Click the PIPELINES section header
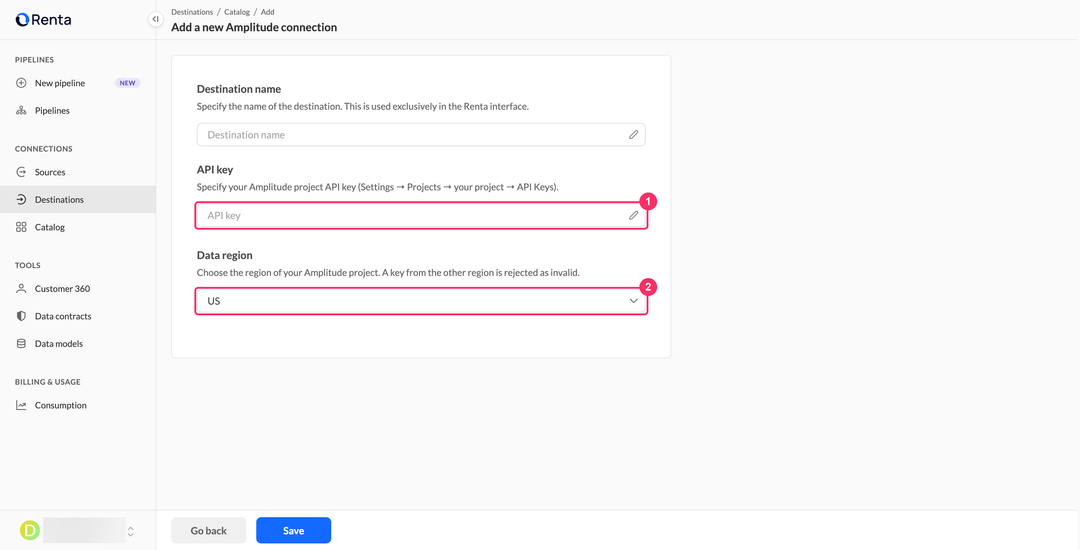 (34, 60)
